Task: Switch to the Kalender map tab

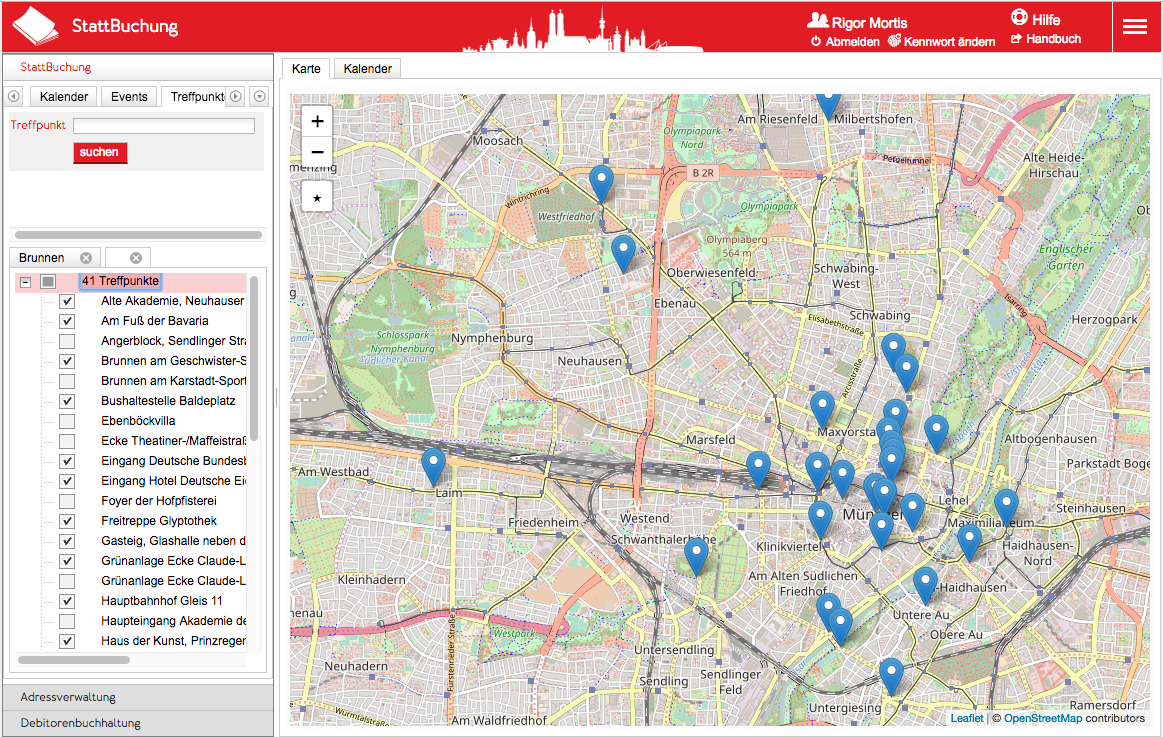Action: (x=367, y=68)
